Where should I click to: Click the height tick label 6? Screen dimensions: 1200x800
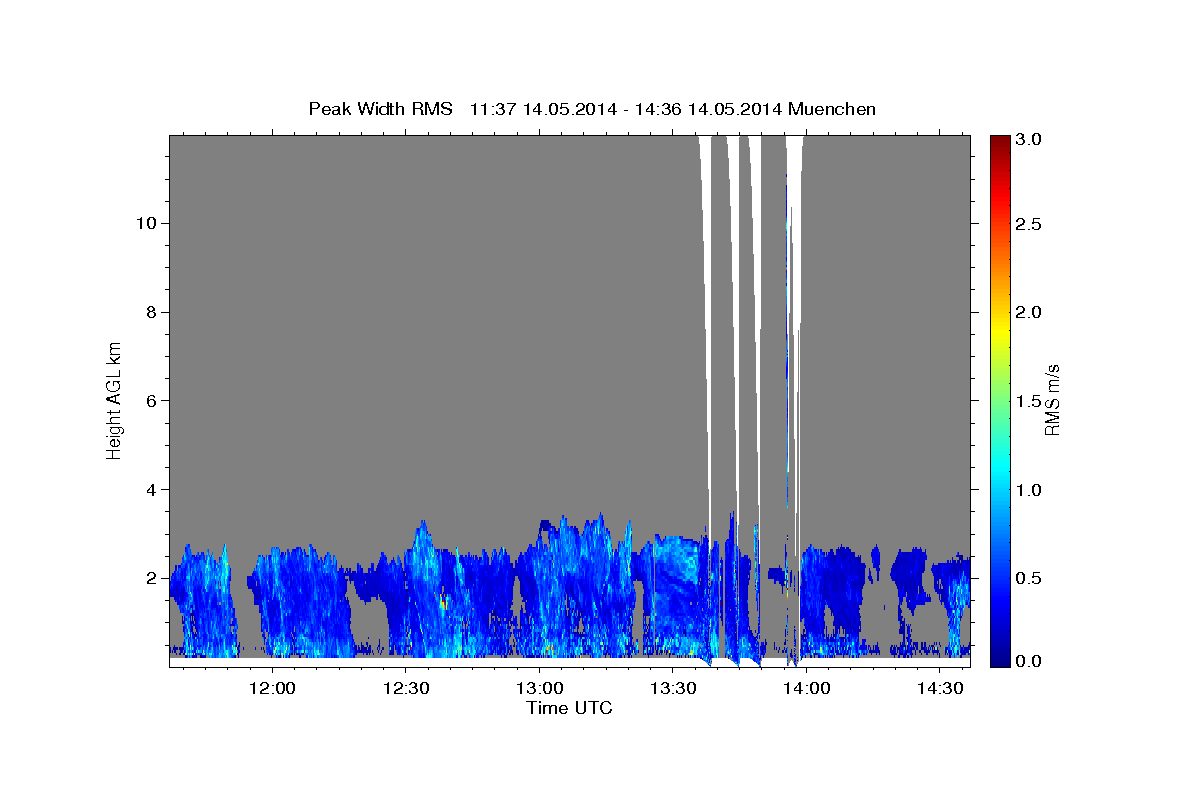coord(149,401)
